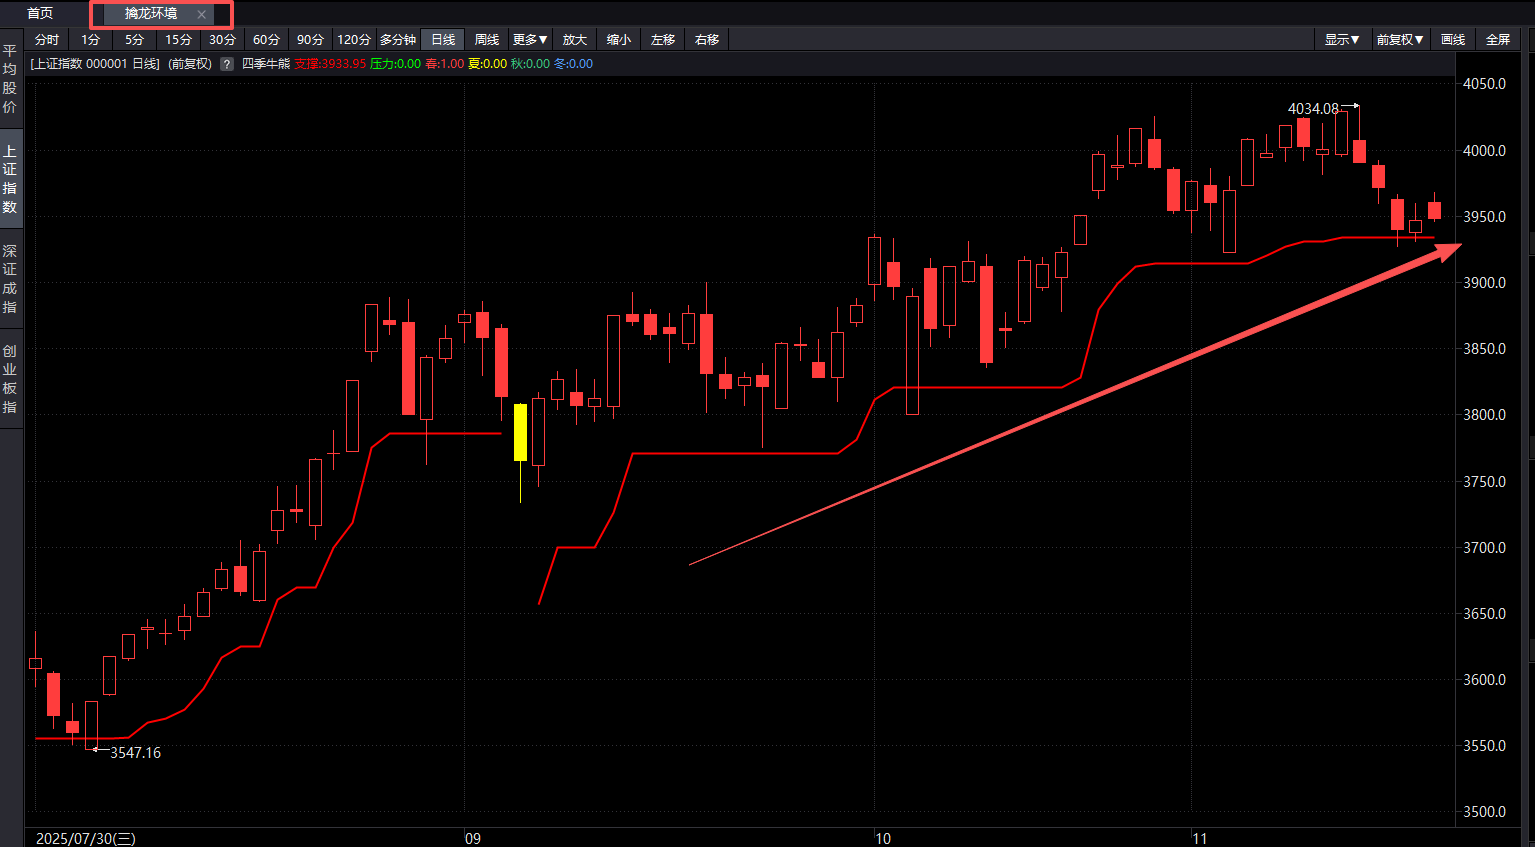
Task: Open the 平均股价 side tab
Action: pos(10,79)
